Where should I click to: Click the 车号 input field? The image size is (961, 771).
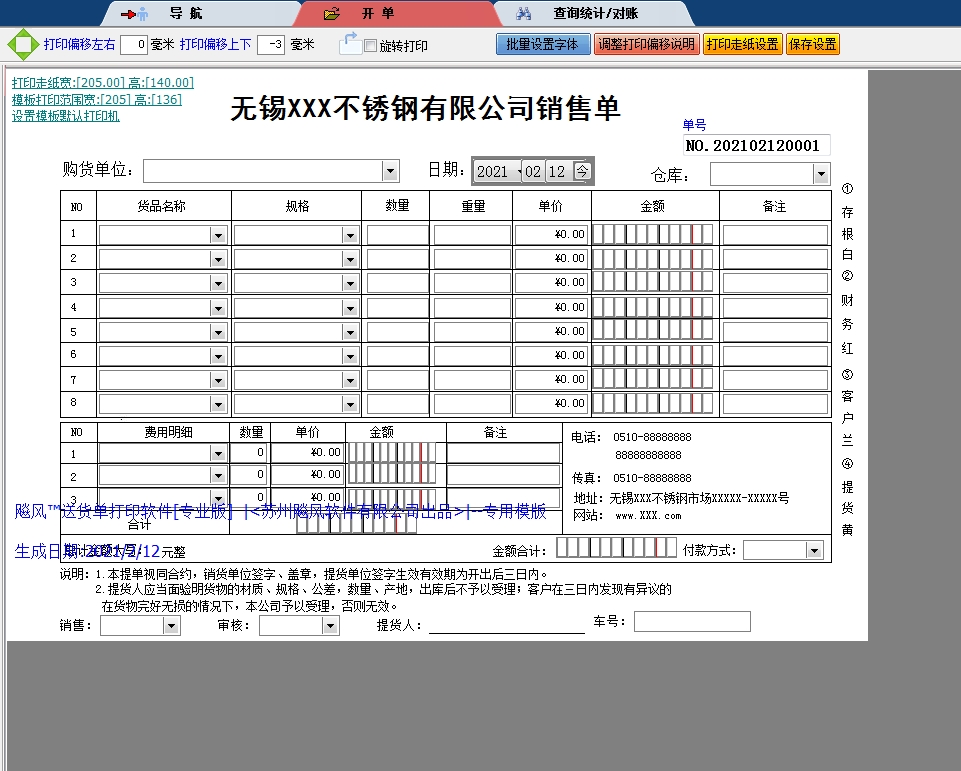[691, 622]
